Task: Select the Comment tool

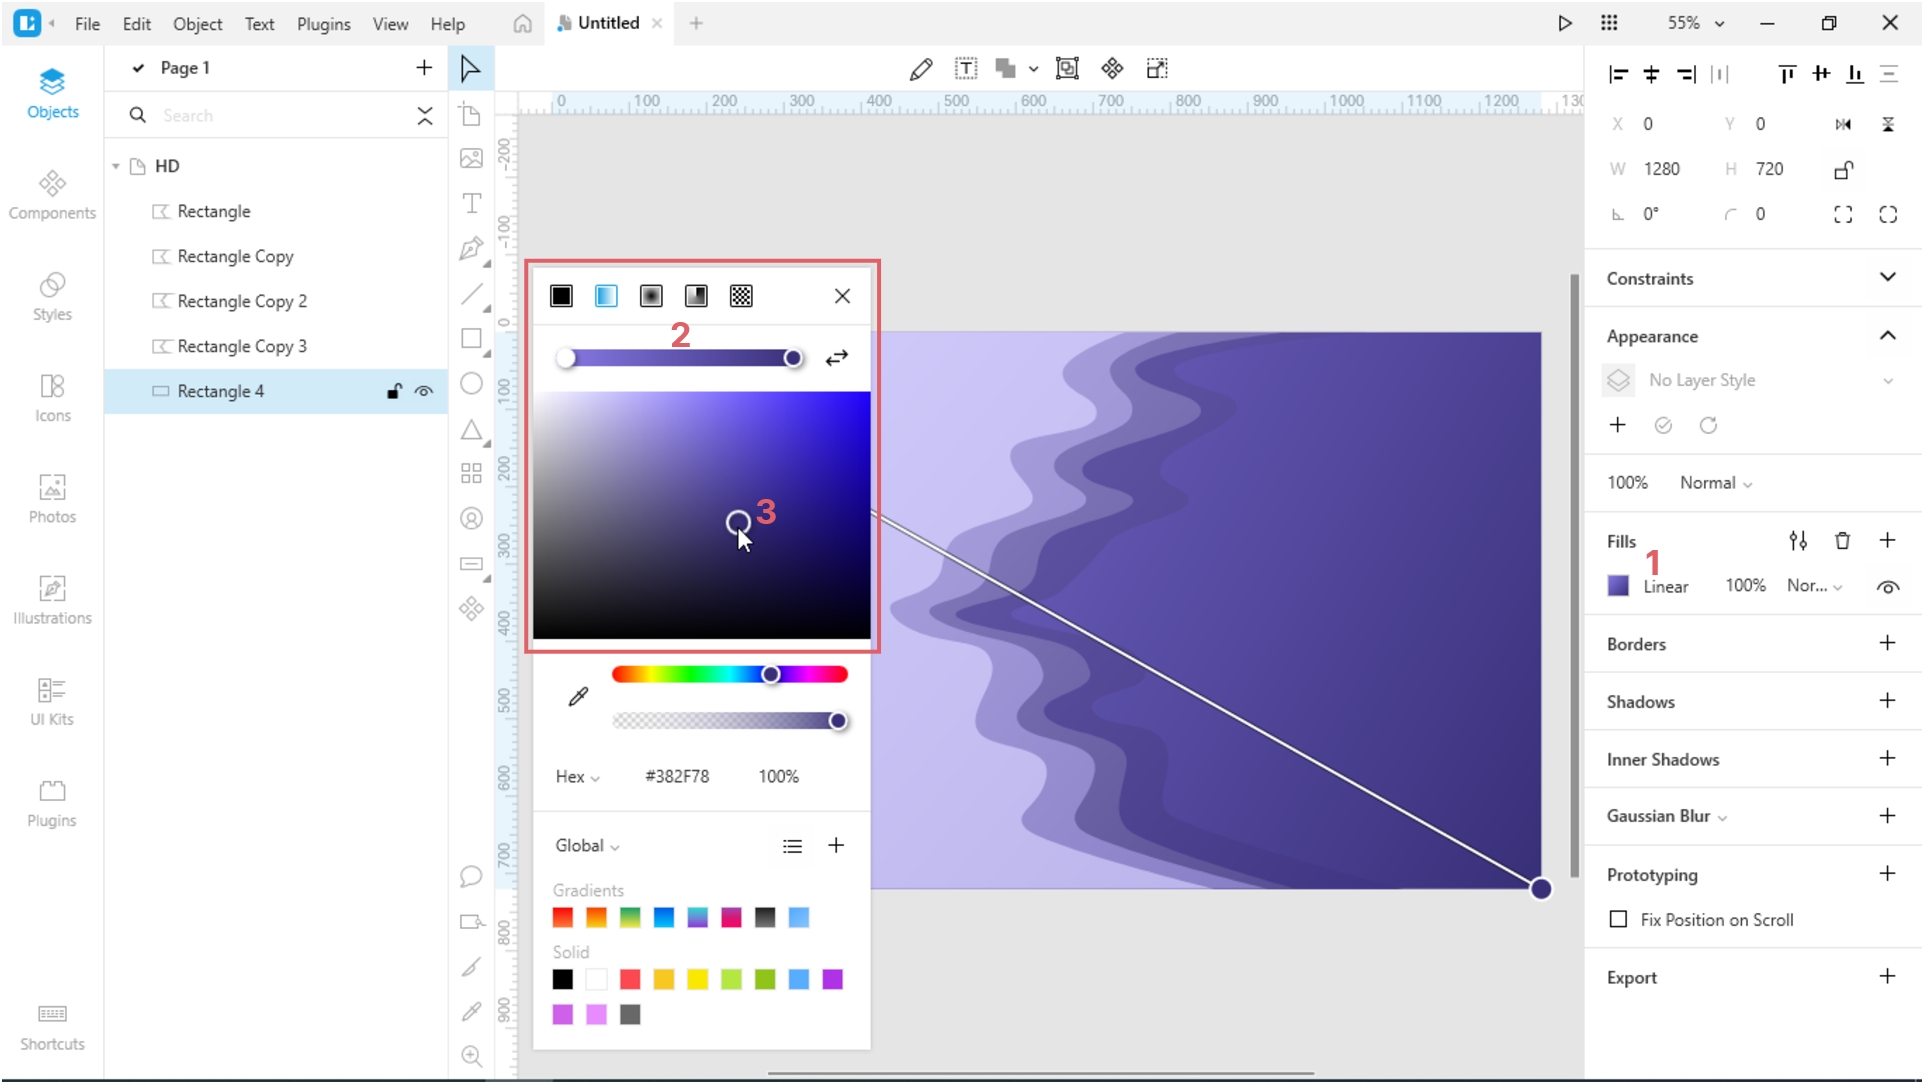Action: point(471,877)
